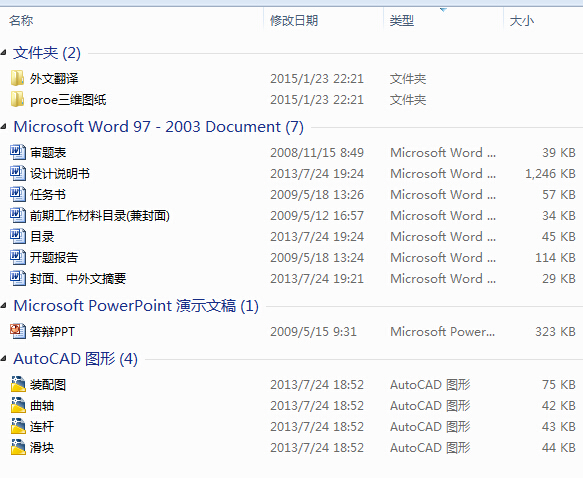Click the size value 45 KB
583x478 pixels.
[558, 236]
